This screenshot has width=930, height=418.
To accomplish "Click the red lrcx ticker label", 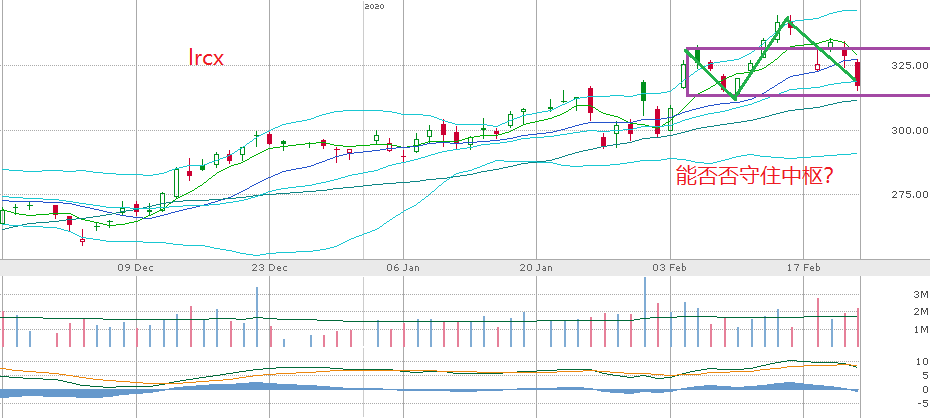I will pos(205,58).
